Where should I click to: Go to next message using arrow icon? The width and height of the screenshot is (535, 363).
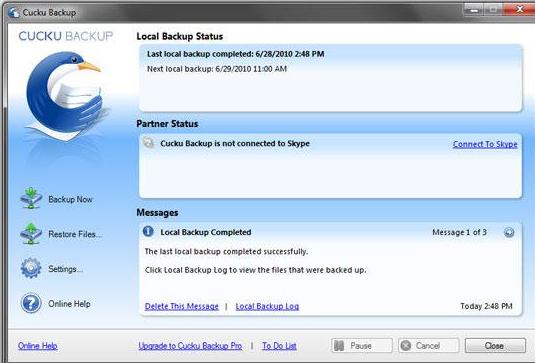tap(509, 232)
